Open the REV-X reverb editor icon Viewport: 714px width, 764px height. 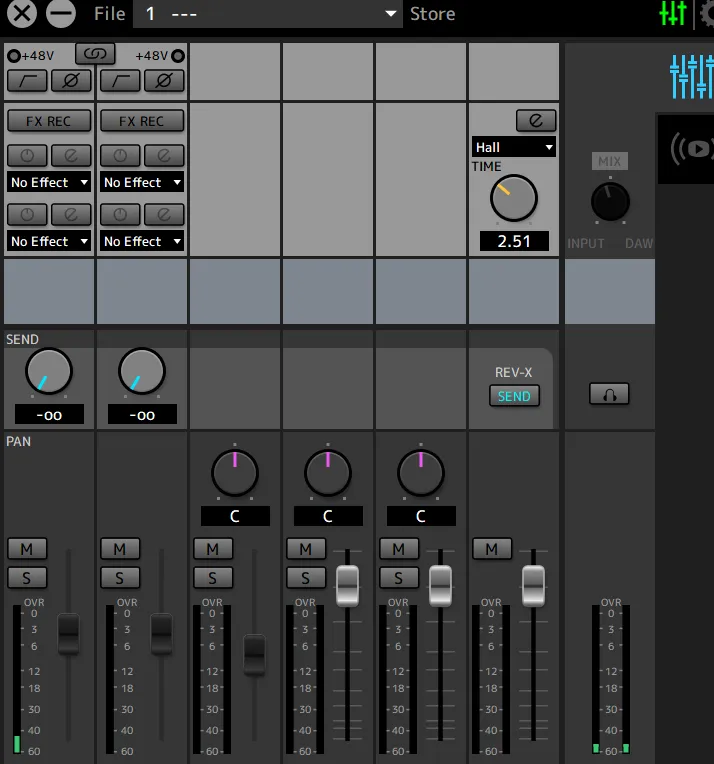536,121
